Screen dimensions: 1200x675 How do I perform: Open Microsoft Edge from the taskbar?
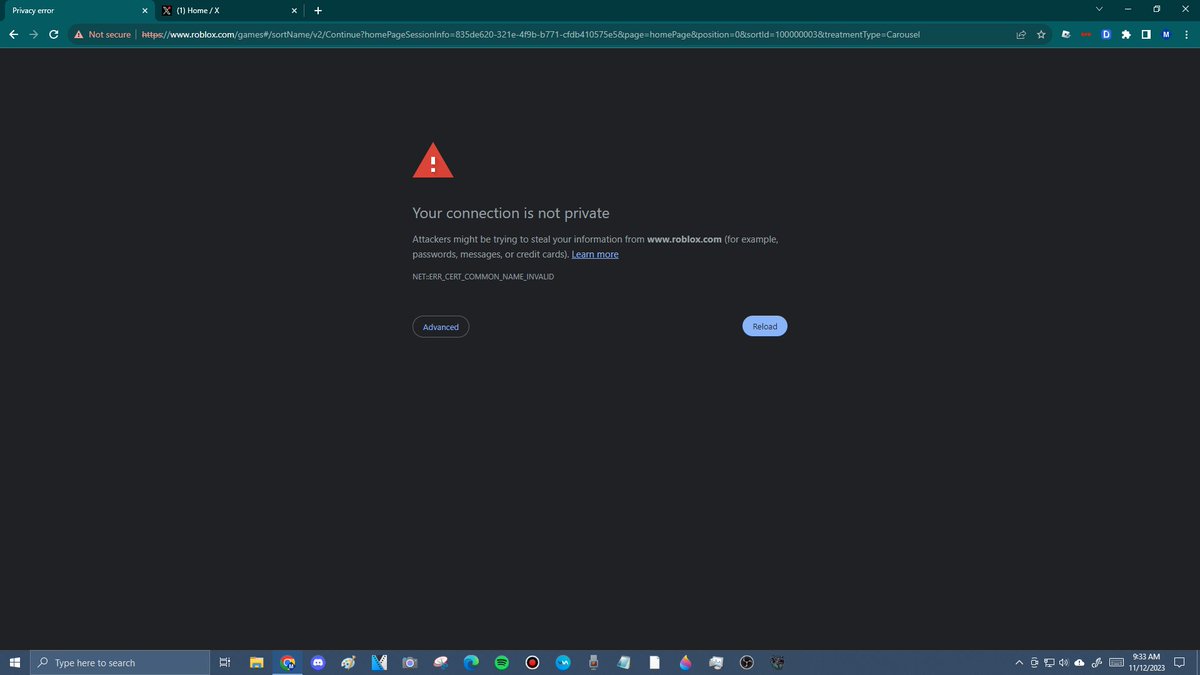pos(471,662)
